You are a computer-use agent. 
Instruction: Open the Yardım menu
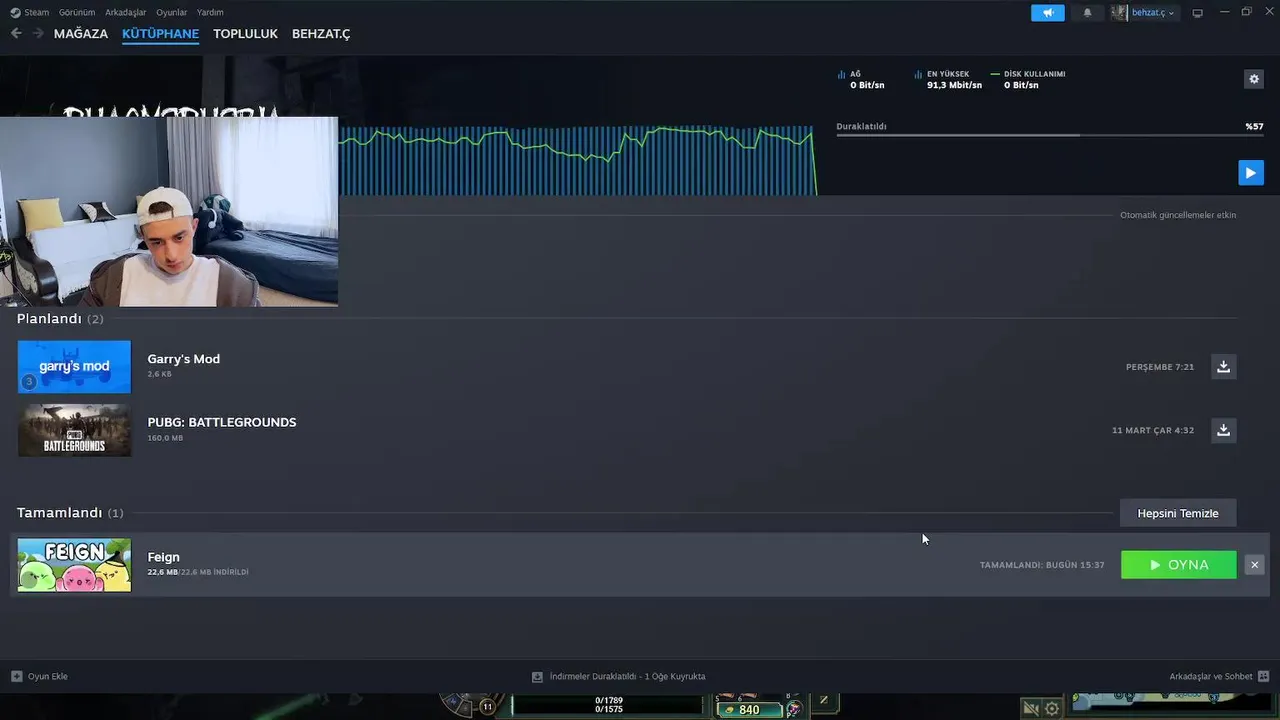(210, 13)
